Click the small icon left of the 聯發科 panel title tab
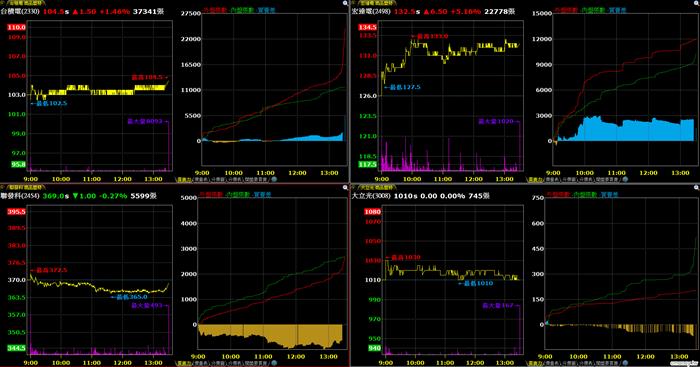 (2, 187)
